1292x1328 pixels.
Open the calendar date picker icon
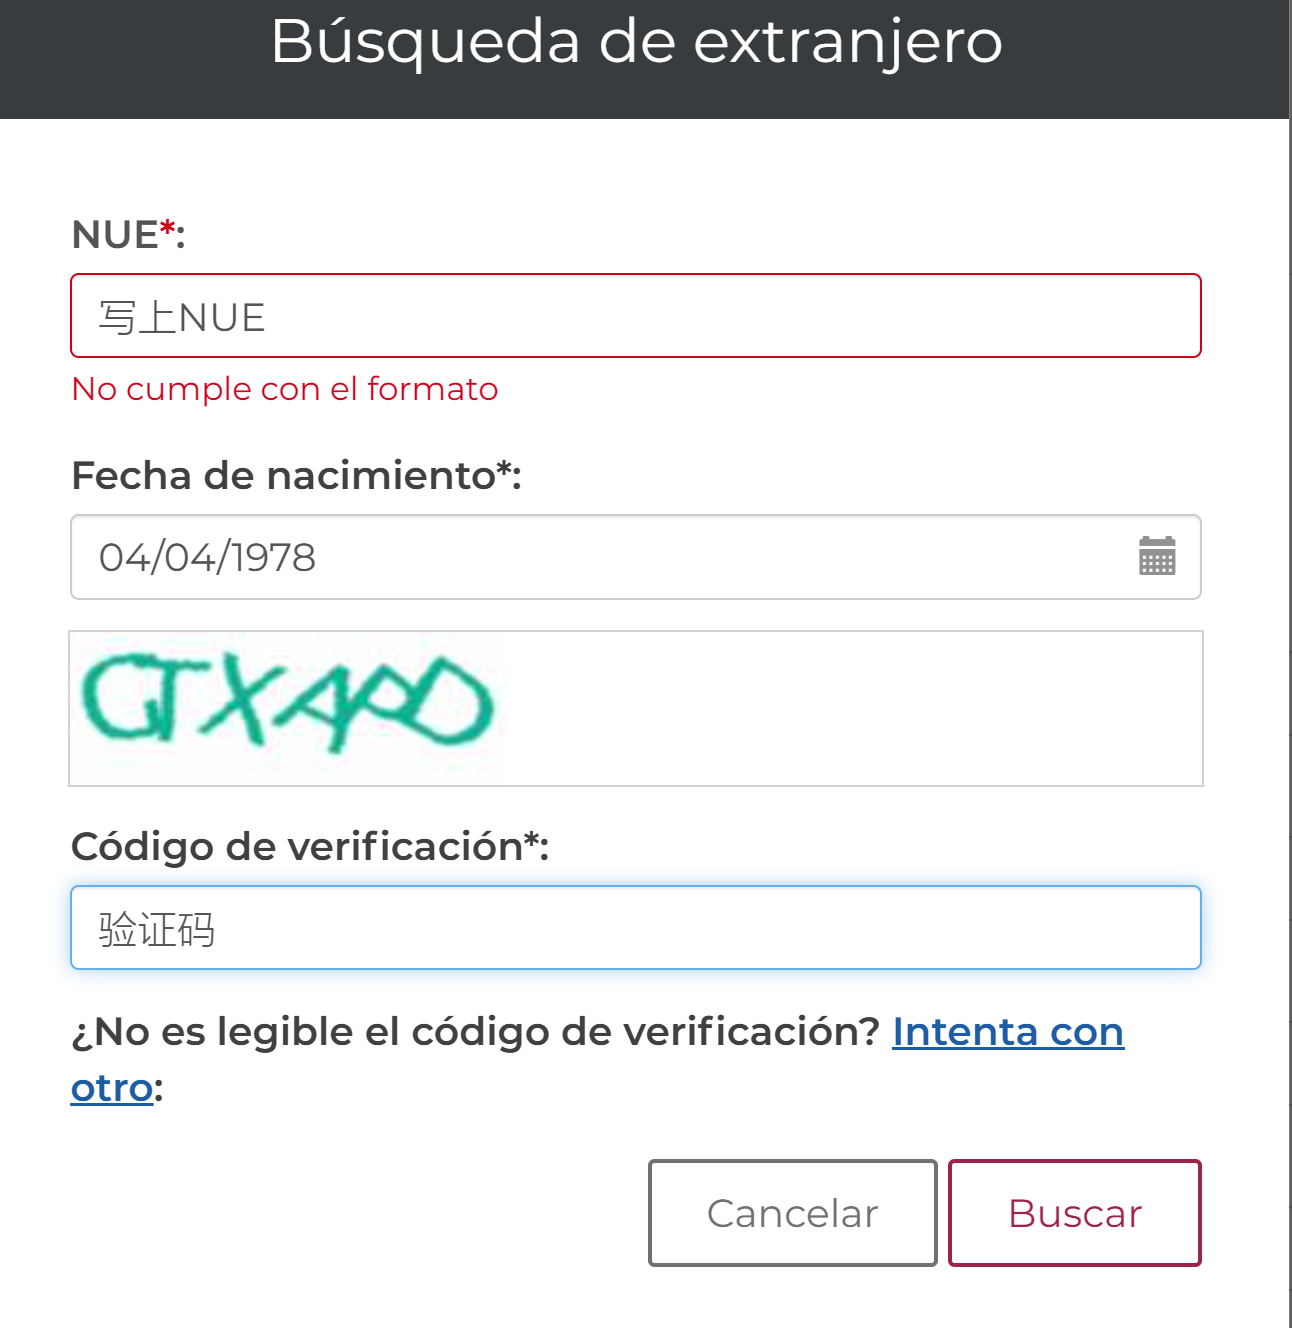click(1157, 556)
